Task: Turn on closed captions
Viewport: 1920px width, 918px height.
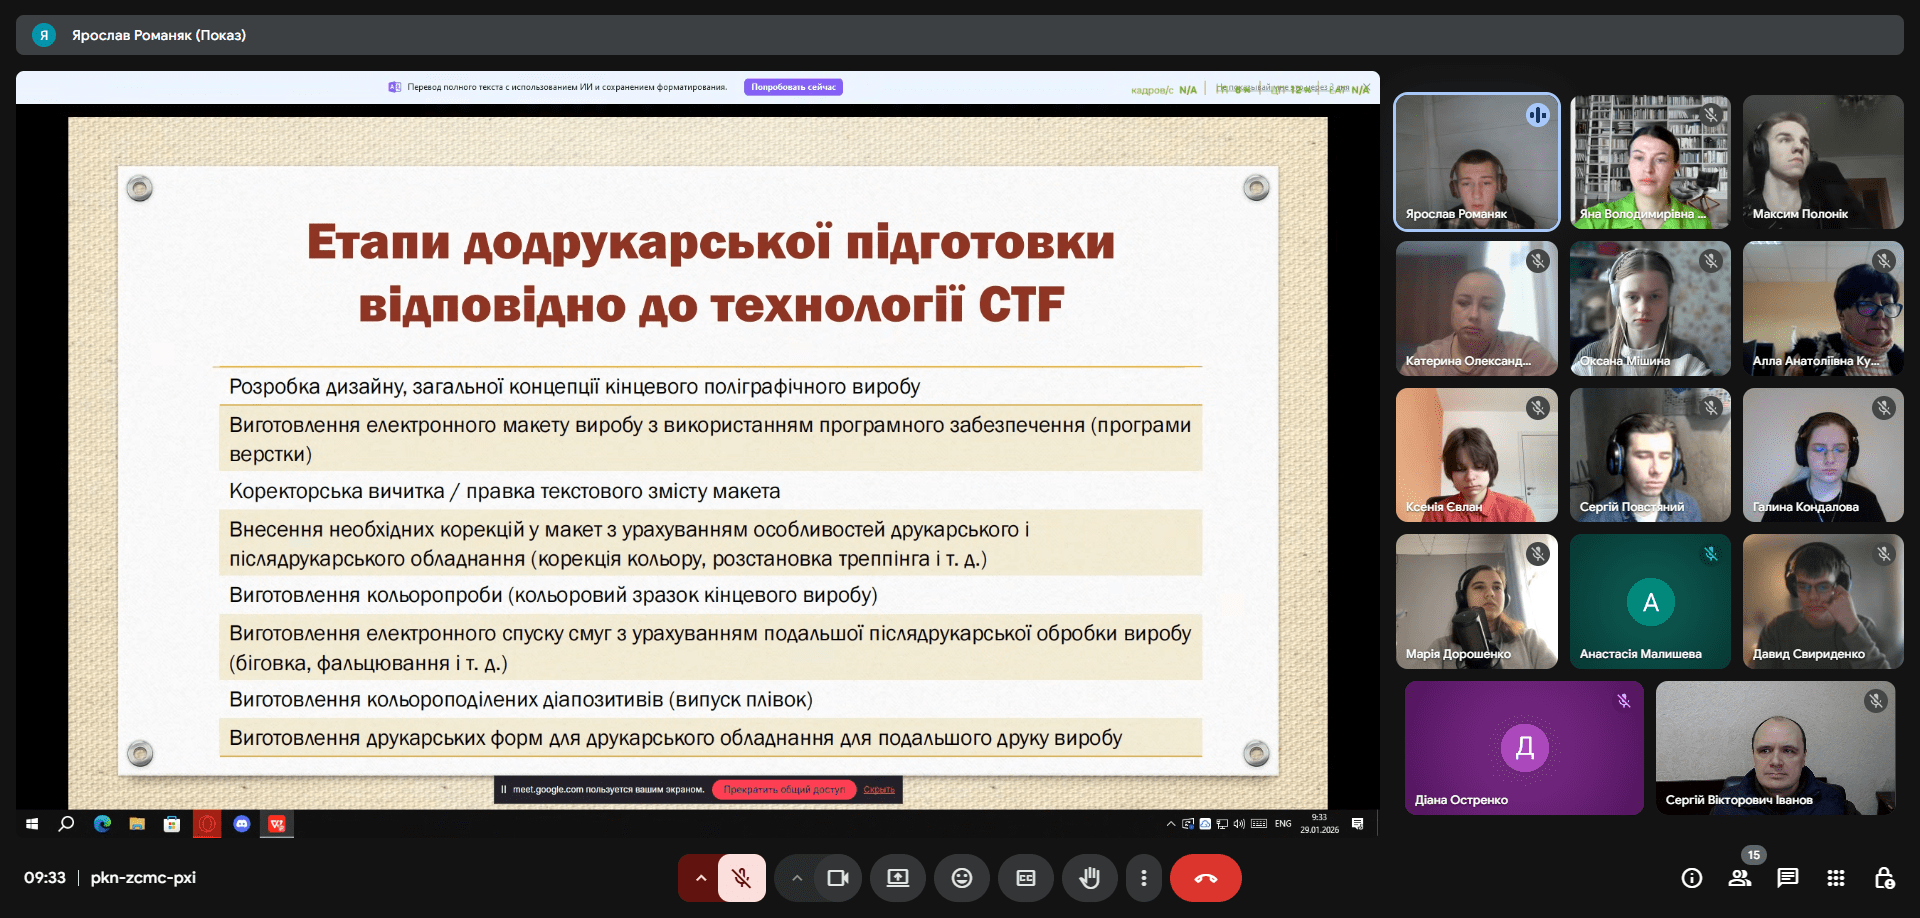Action: (1025, 878)
